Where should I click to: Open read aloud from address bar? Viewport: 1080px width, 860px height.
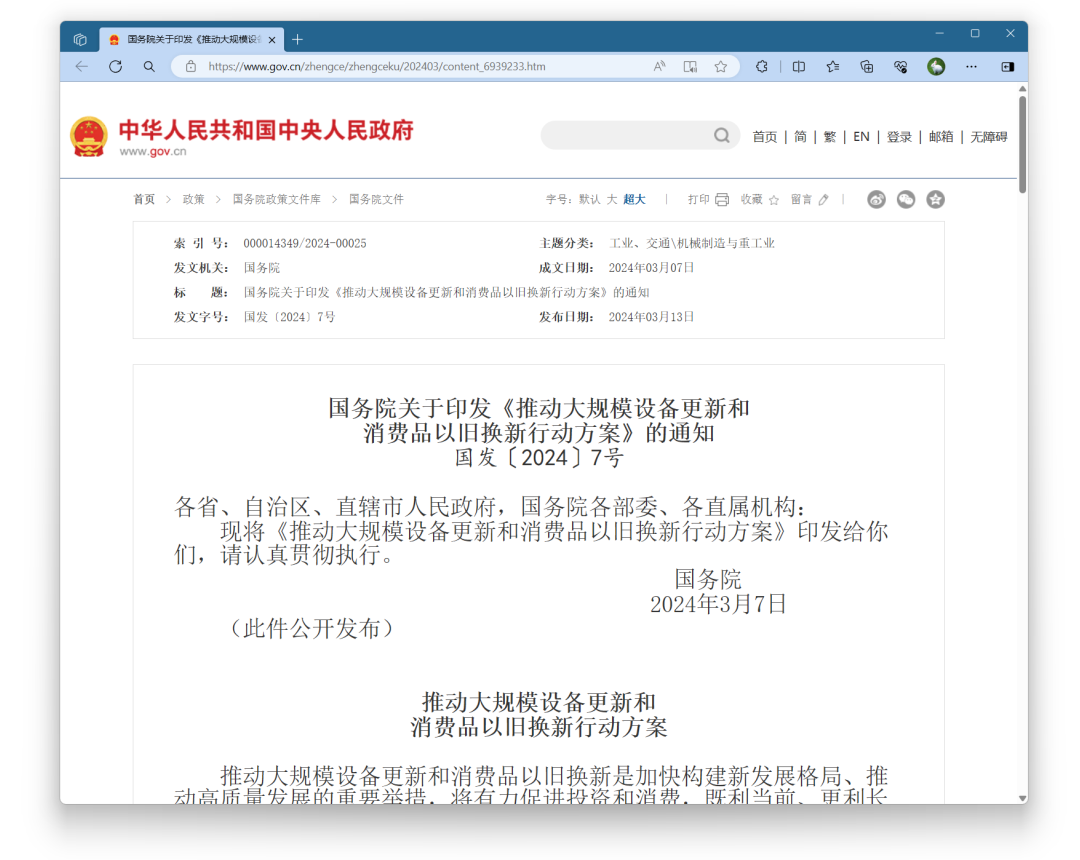pyautogui.click(x=660, y=67)
